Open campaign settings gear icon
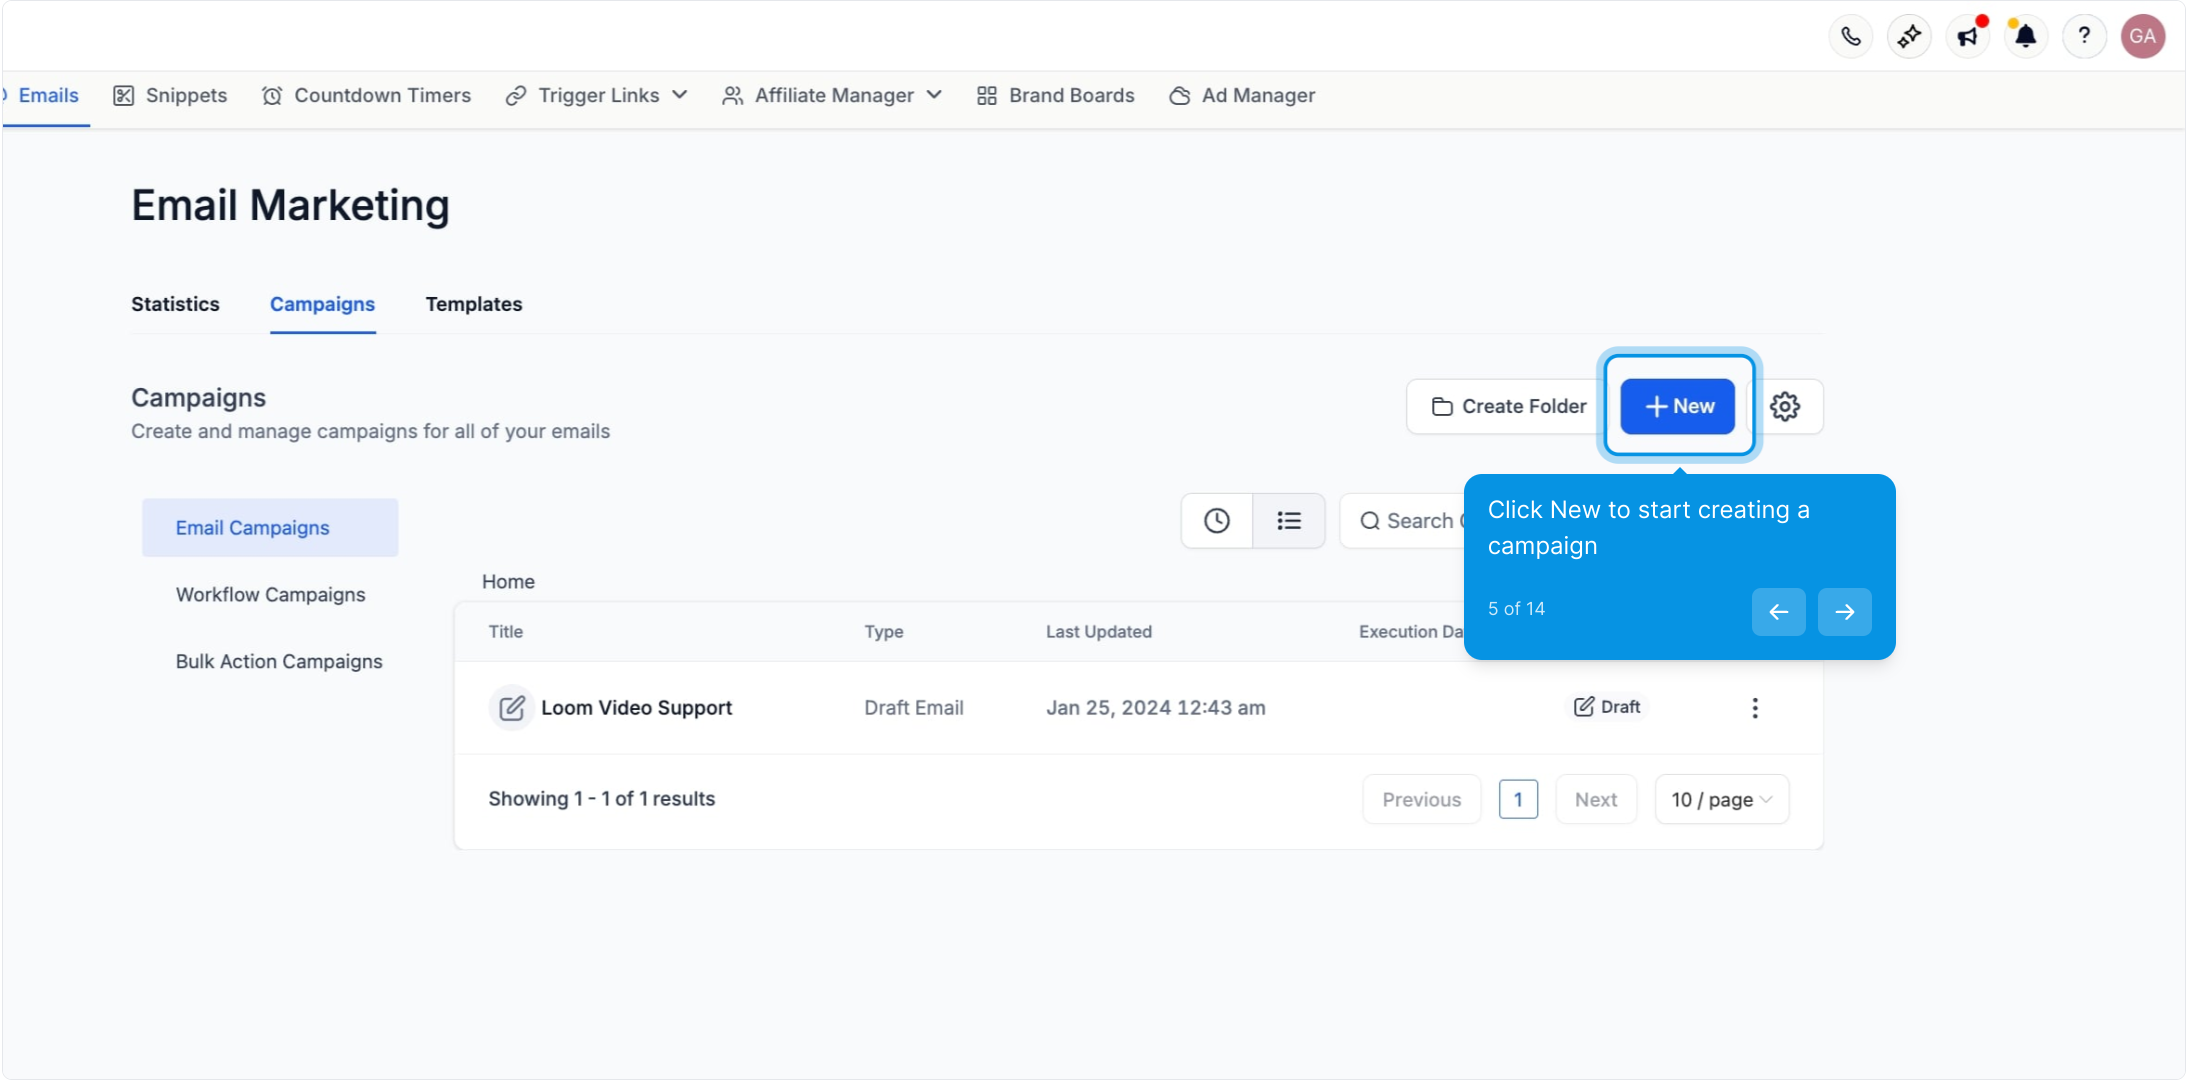The height and width of the screenshot is (1080, 2188). [x=1785, y=406]
